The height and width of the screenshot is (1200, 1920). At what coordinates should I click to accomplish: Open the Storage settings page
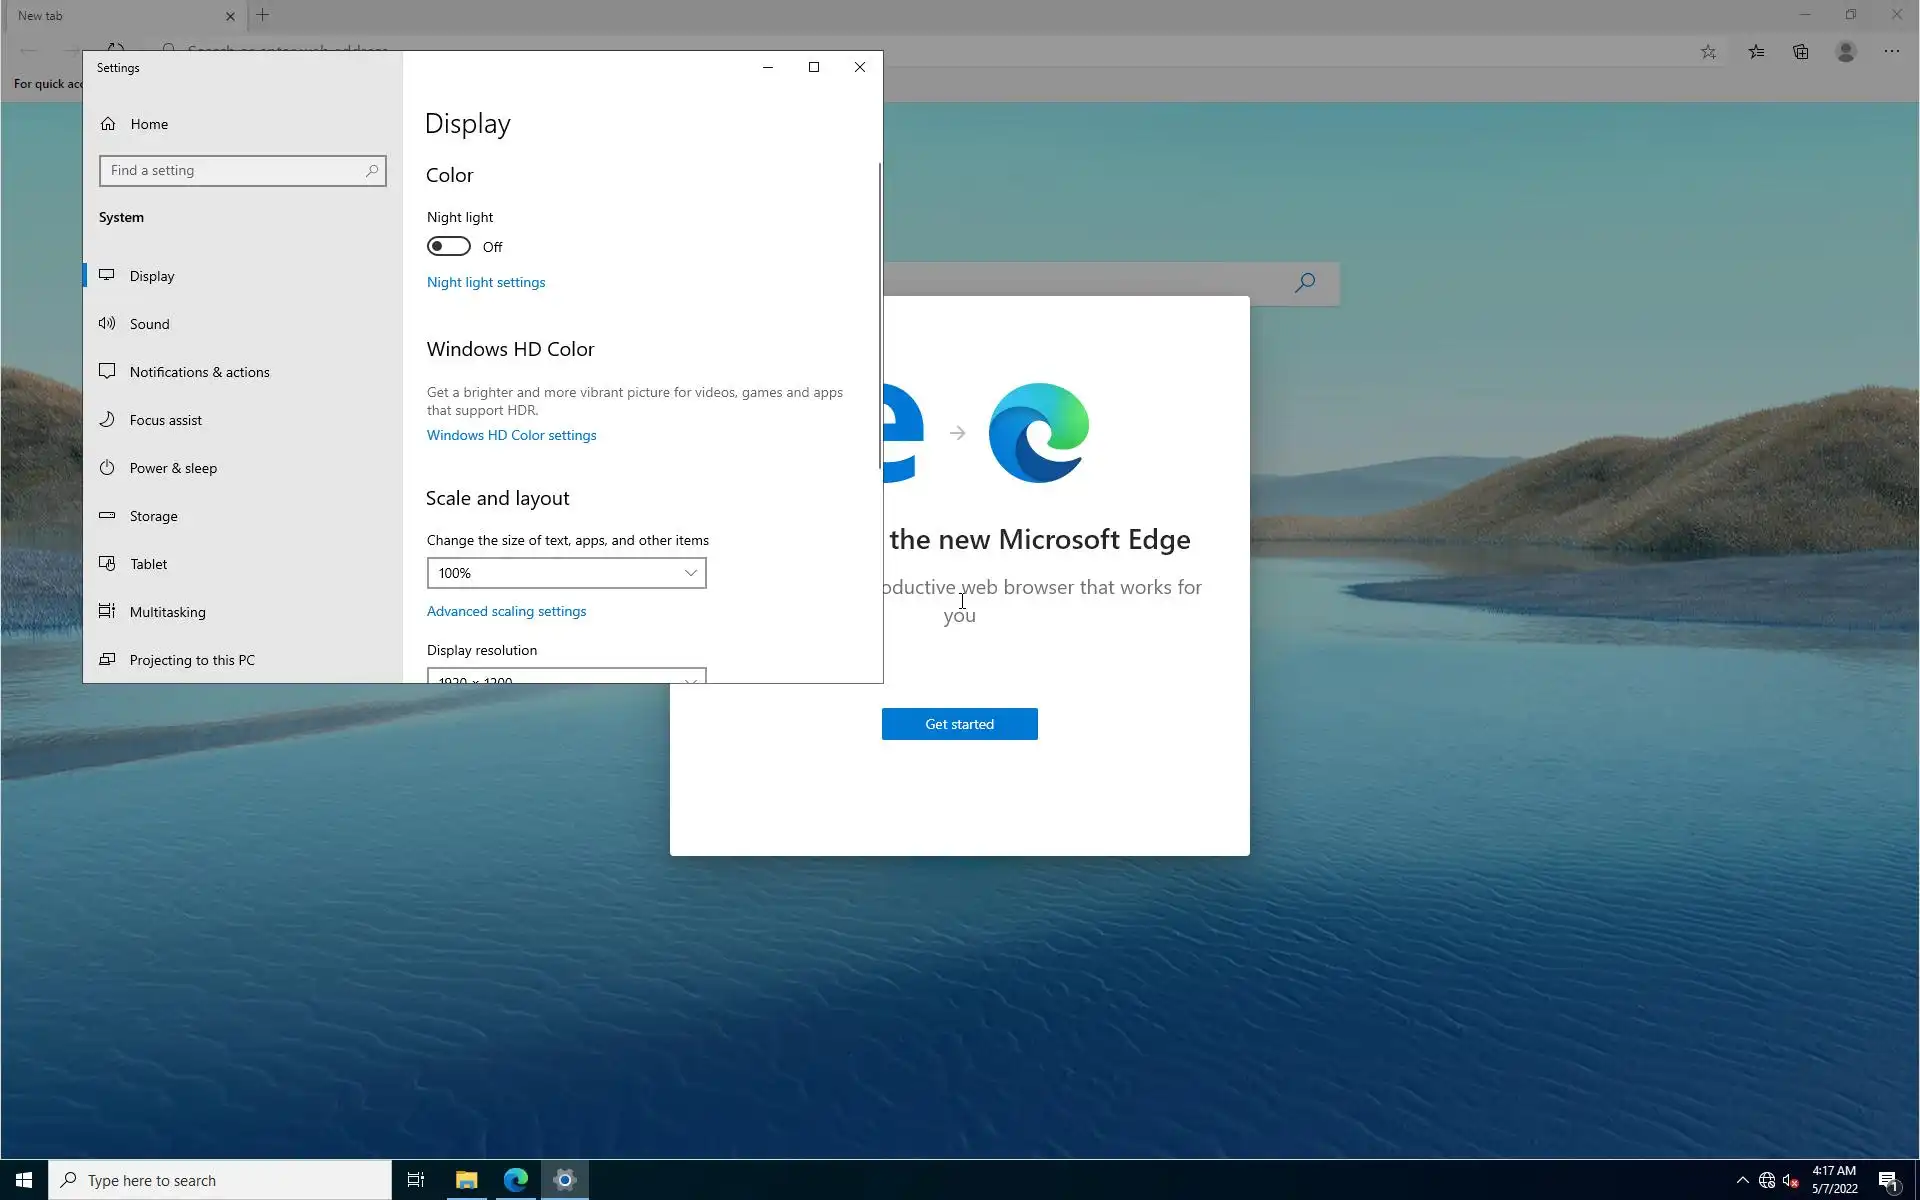[153, 516]
